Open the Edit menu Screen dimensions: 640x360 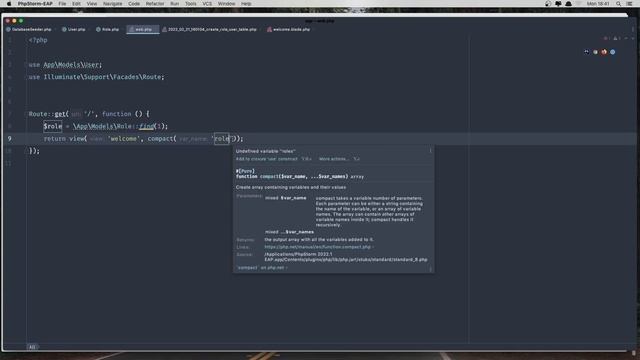(x=76, y=4)
